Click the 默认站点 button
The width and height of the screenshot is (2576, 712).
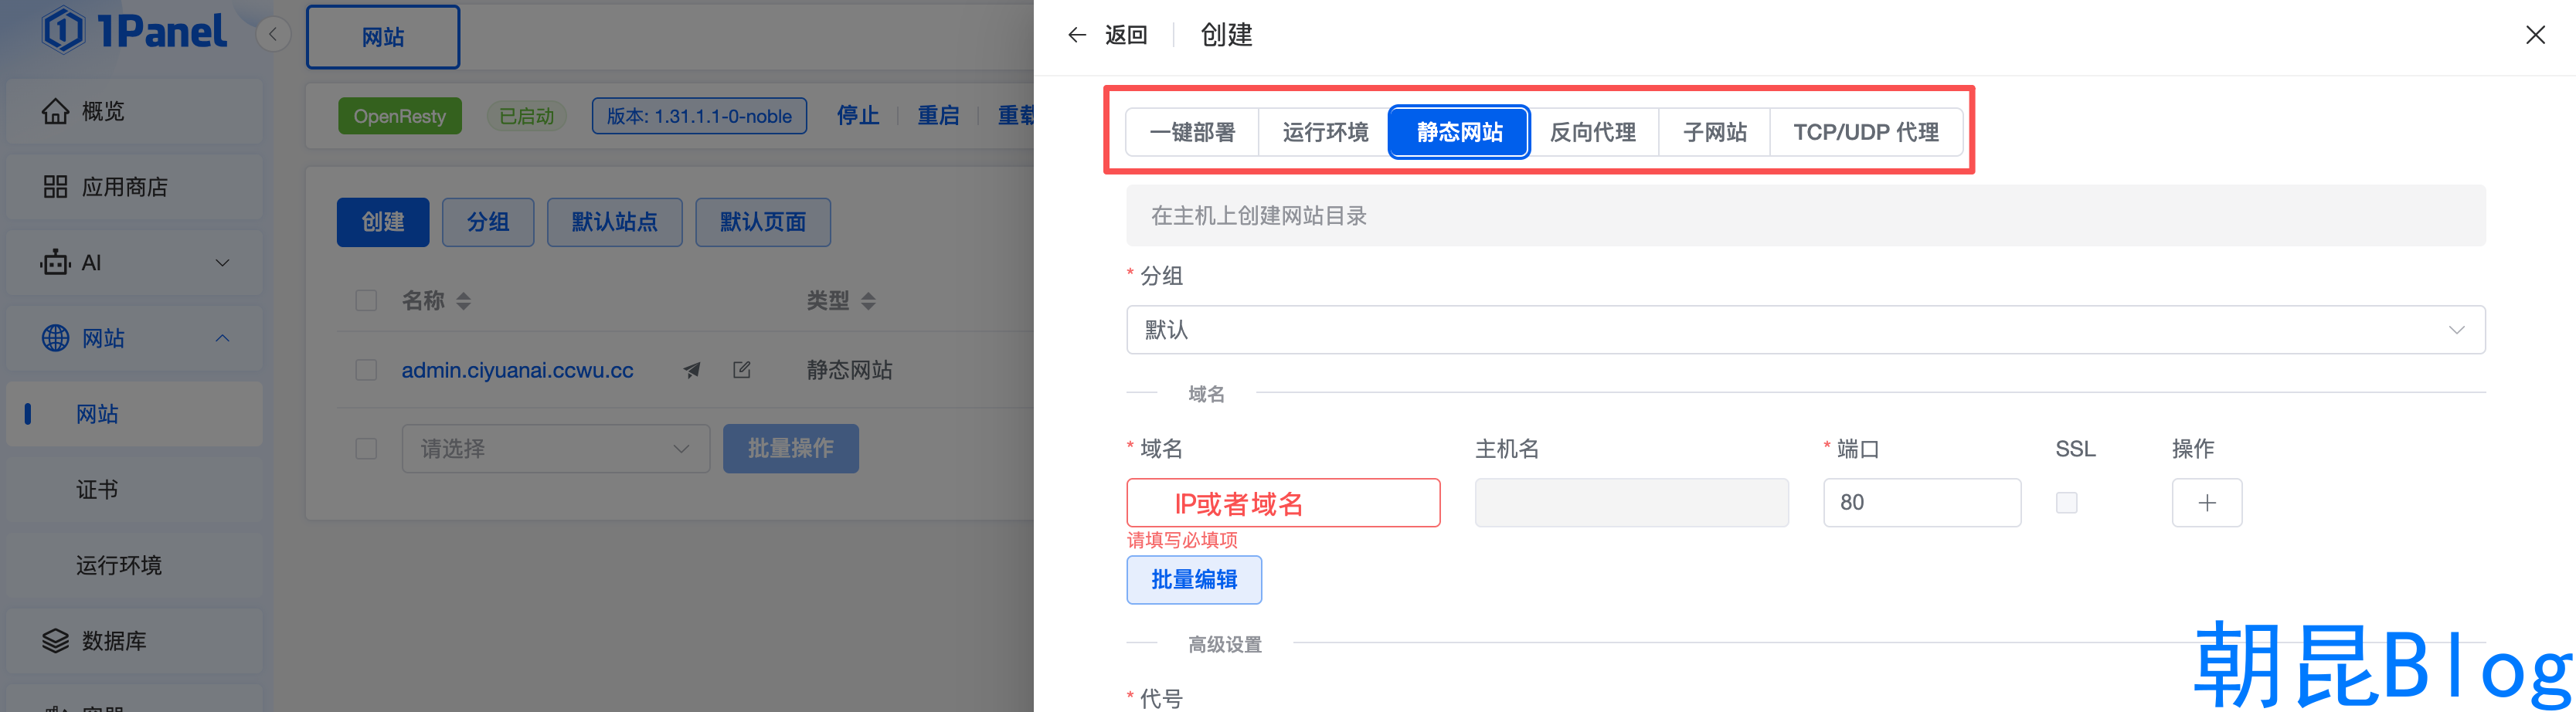pos(615,222)
